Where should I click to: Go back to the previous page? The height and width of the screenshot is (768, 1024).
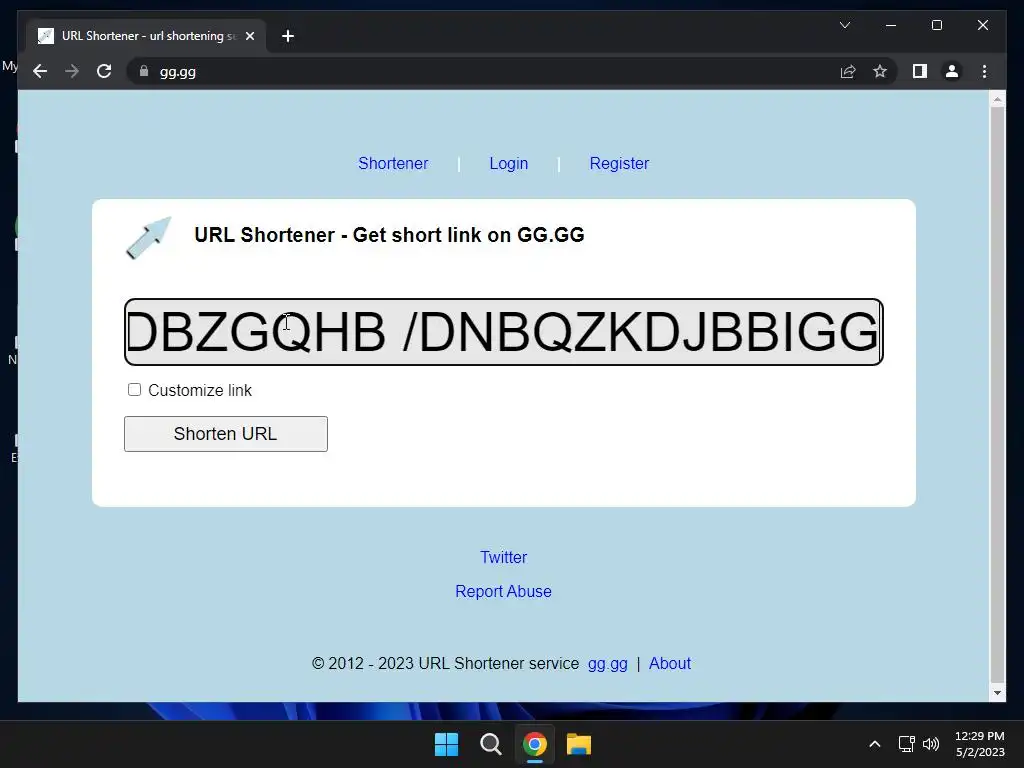click(x=40, y=71)
